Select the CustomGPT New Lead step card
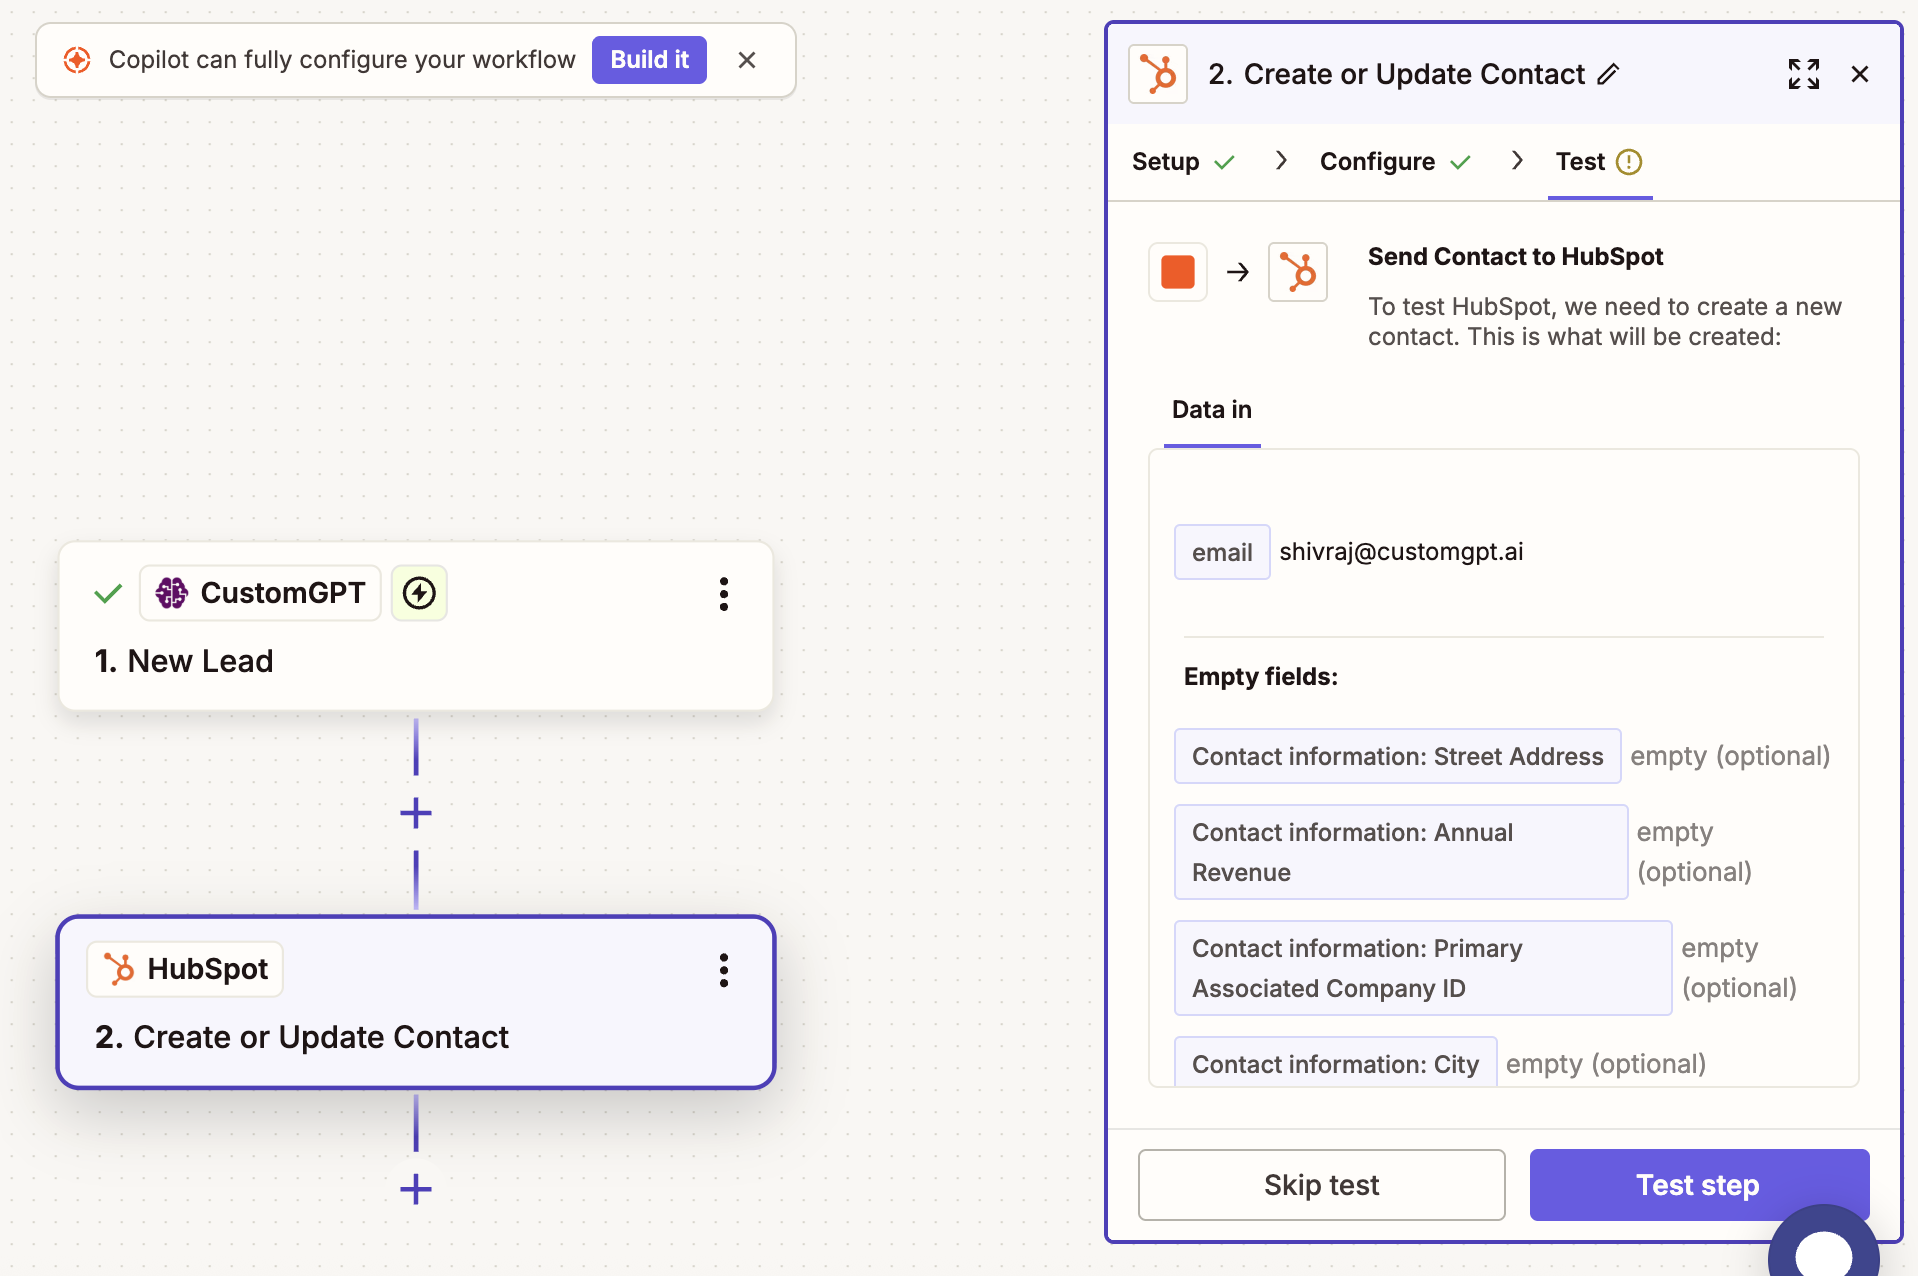 416,627
